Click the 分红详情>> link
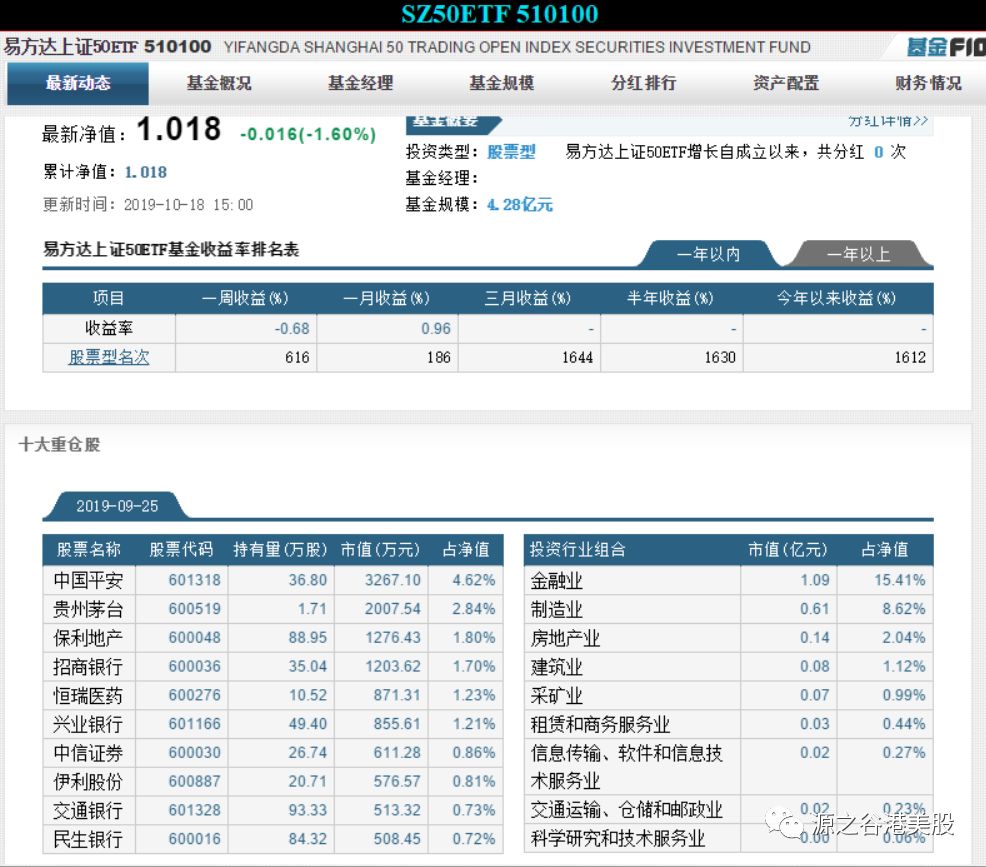Image resolution: width=986 pixels, height=867 pixels. tap(887, 120)
